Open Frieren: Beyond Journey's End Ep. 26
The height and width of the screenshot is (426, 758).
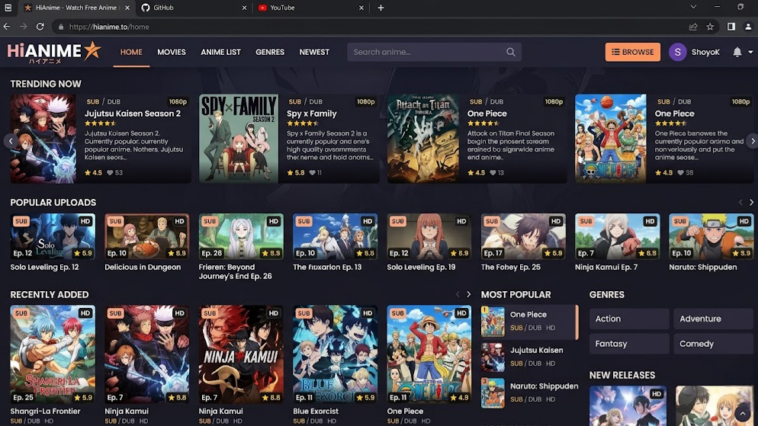pos(241,236)
